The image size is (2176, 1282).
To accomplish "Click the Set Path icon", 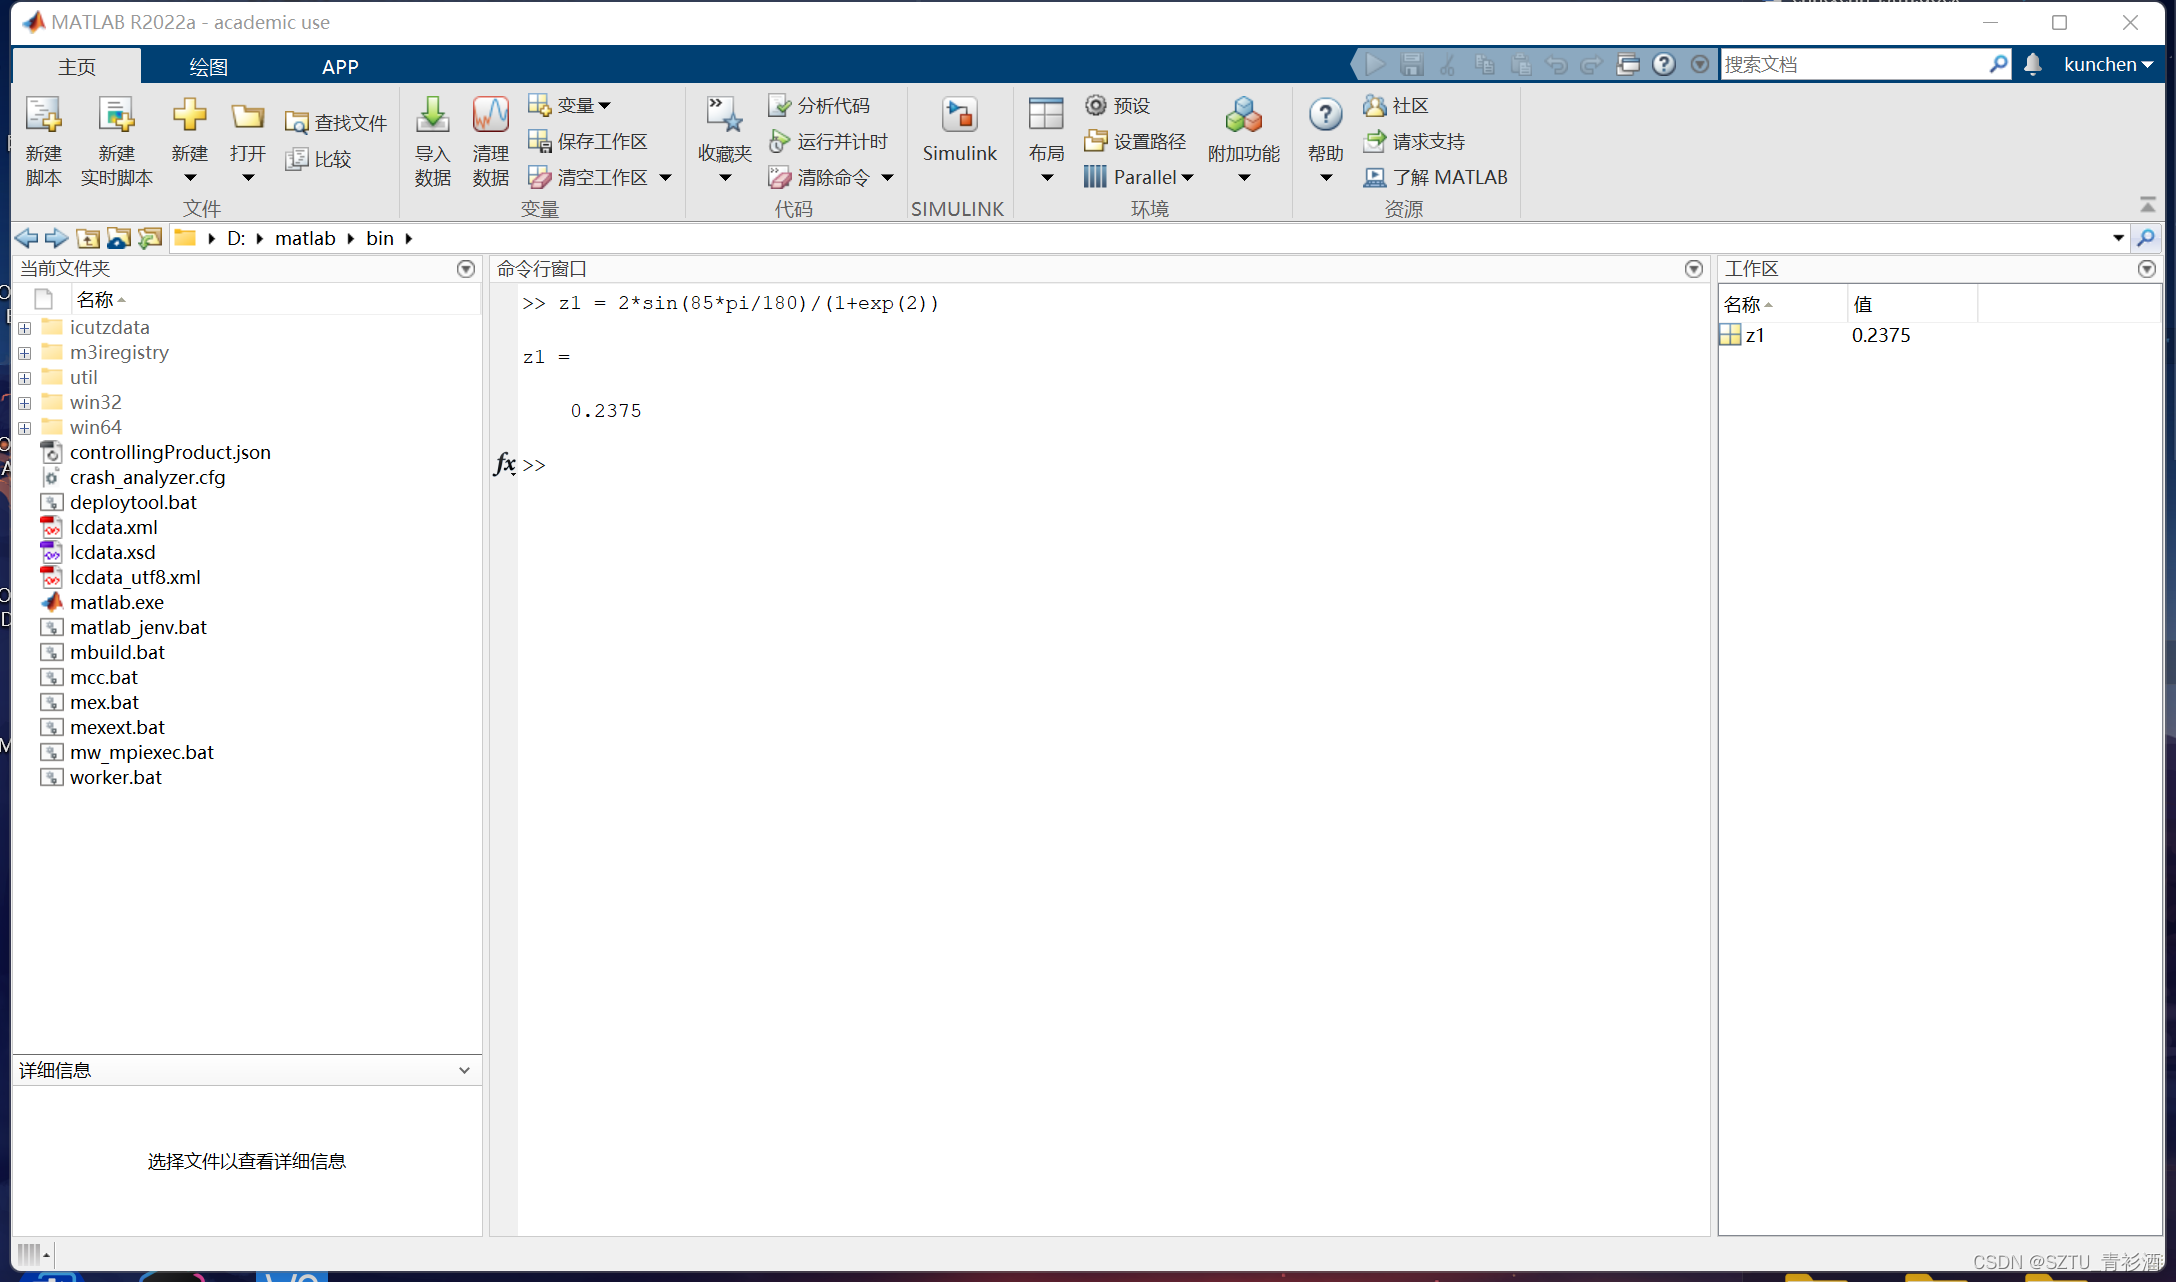I will pos(1096,141).
